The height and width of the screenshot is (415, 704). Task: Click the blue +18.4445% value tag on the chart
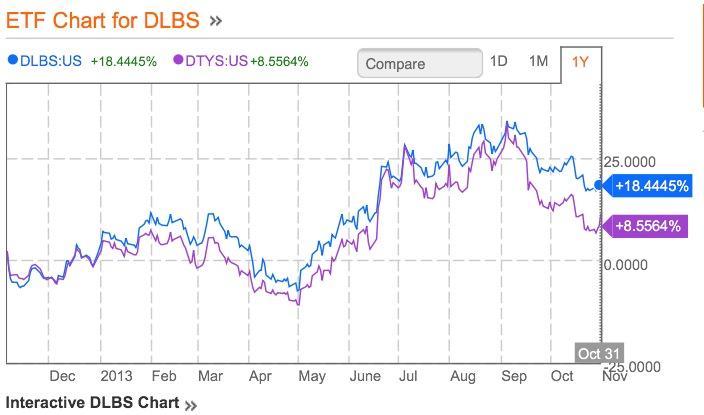click(652, 185)
